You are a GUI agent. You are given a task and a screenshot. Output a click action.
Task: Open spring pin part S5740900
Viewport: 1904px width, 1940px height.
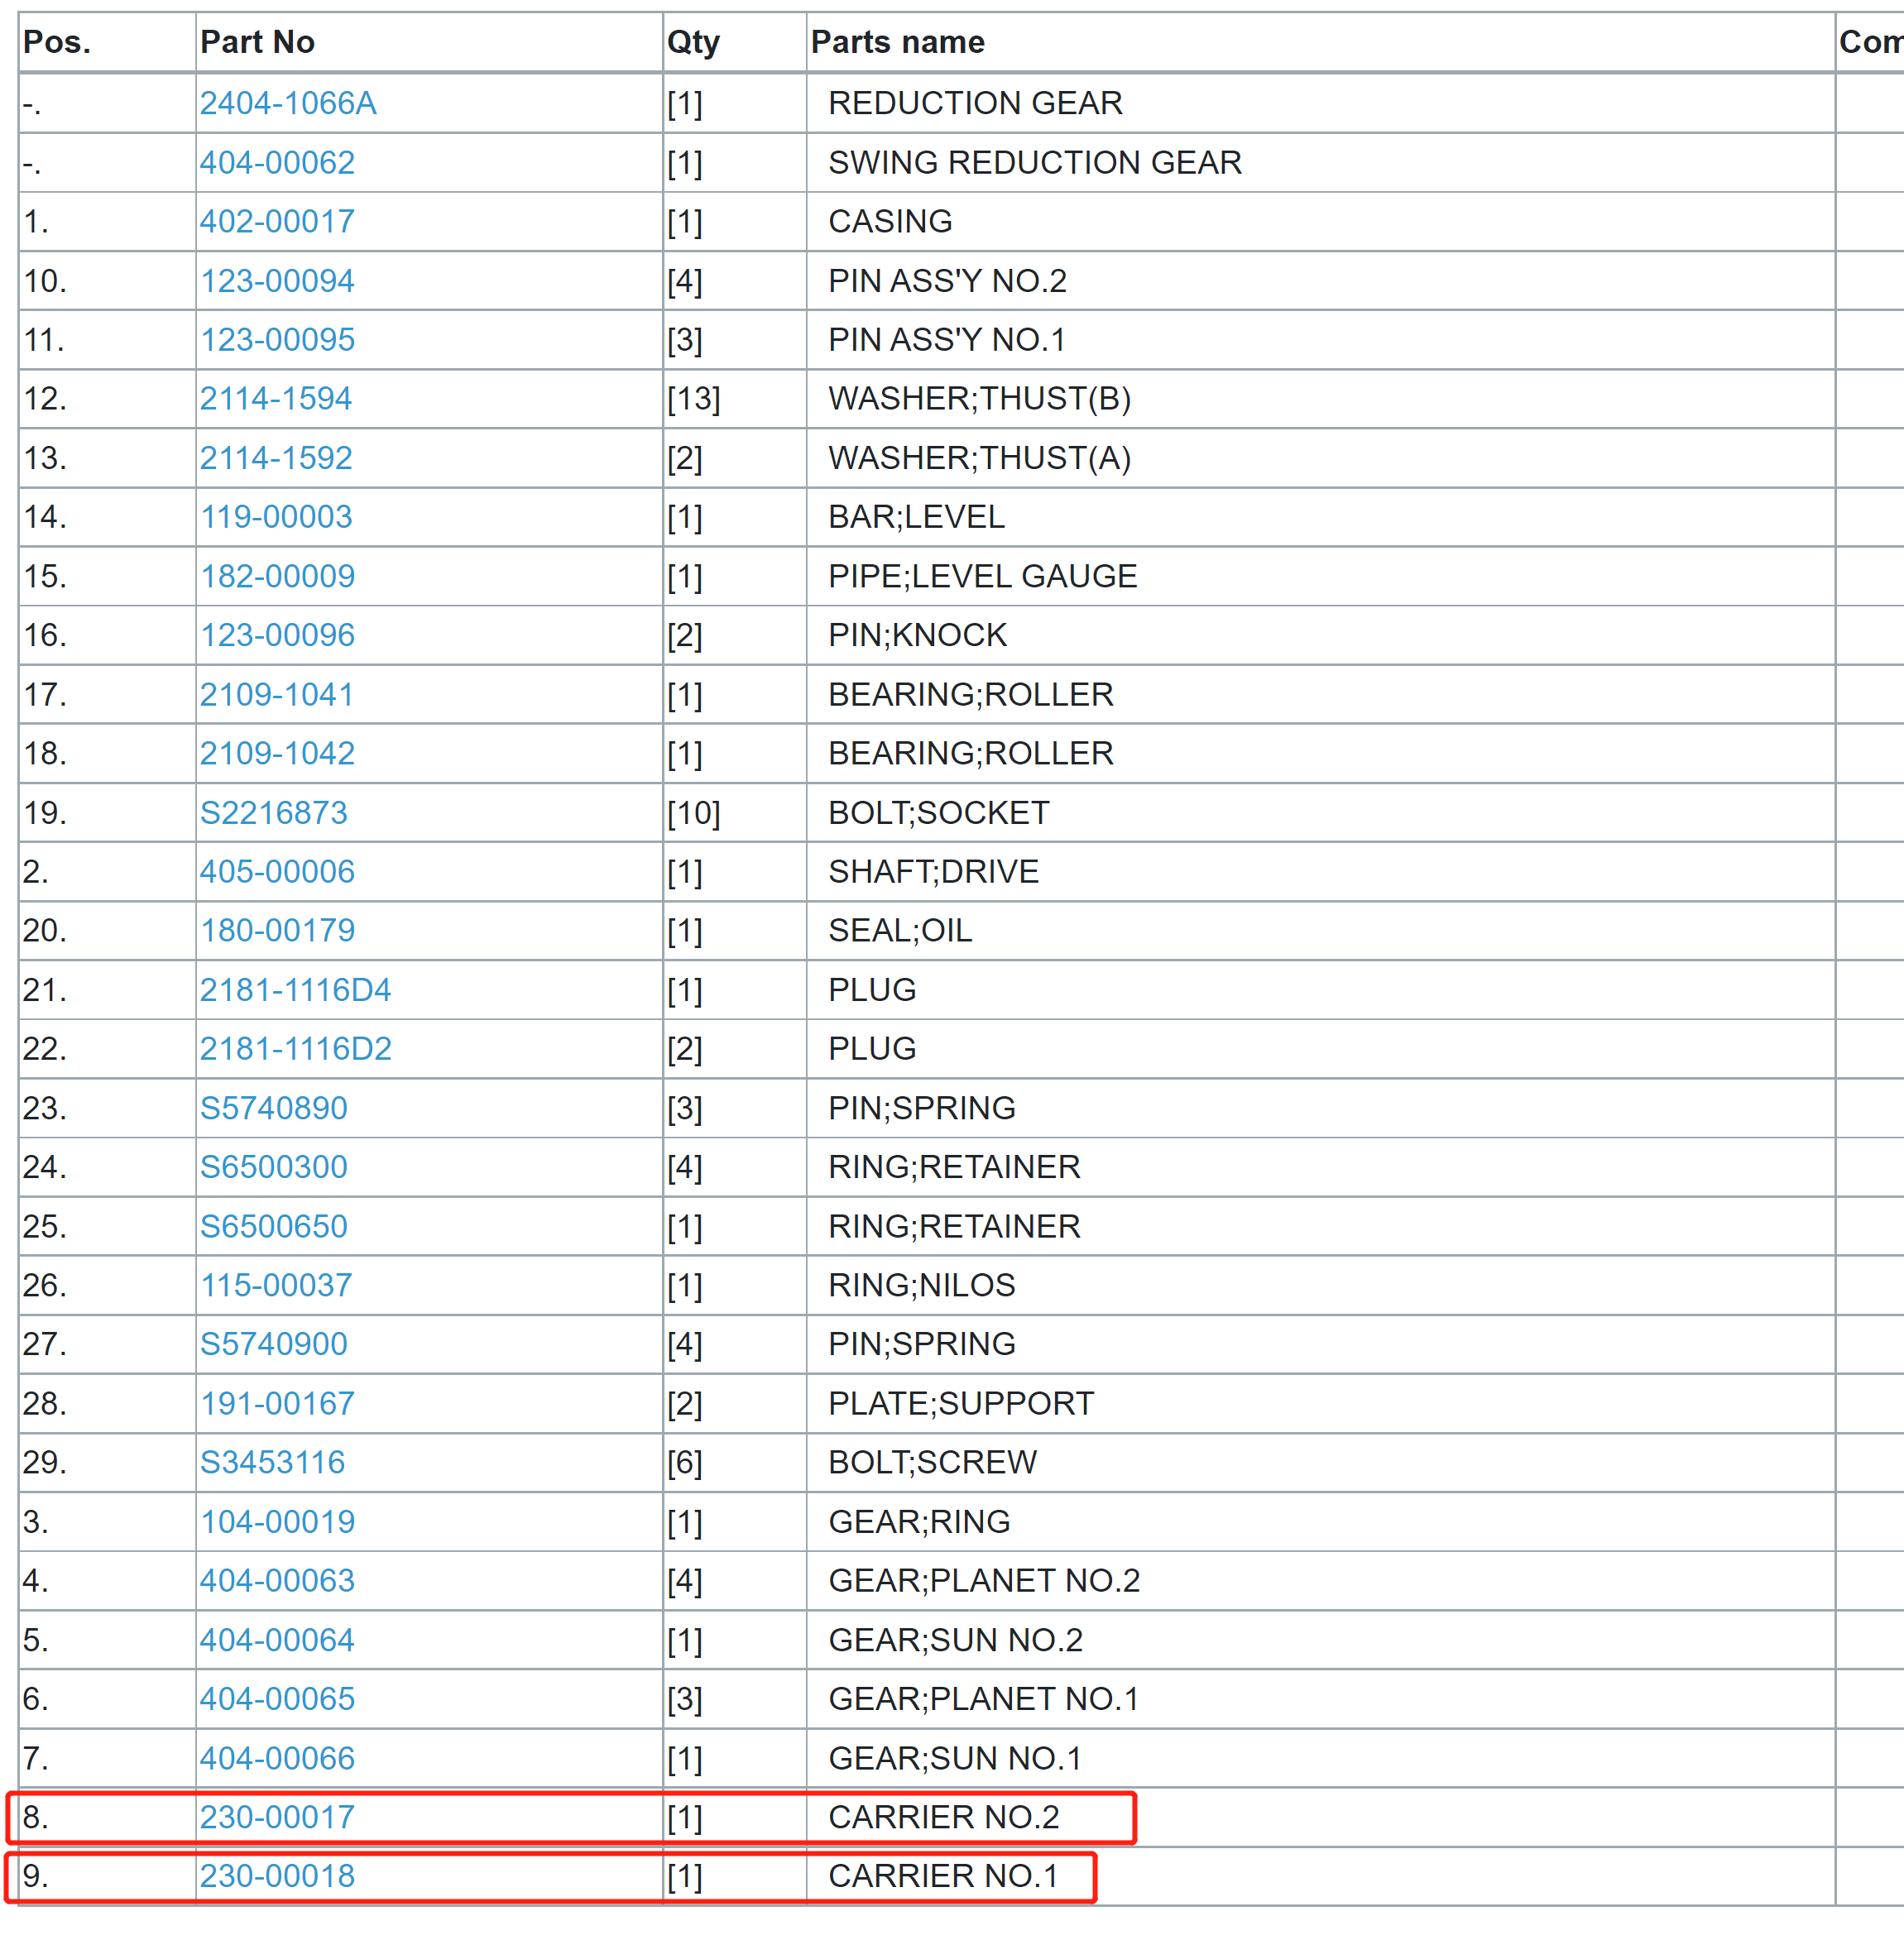click(273, 1345)
